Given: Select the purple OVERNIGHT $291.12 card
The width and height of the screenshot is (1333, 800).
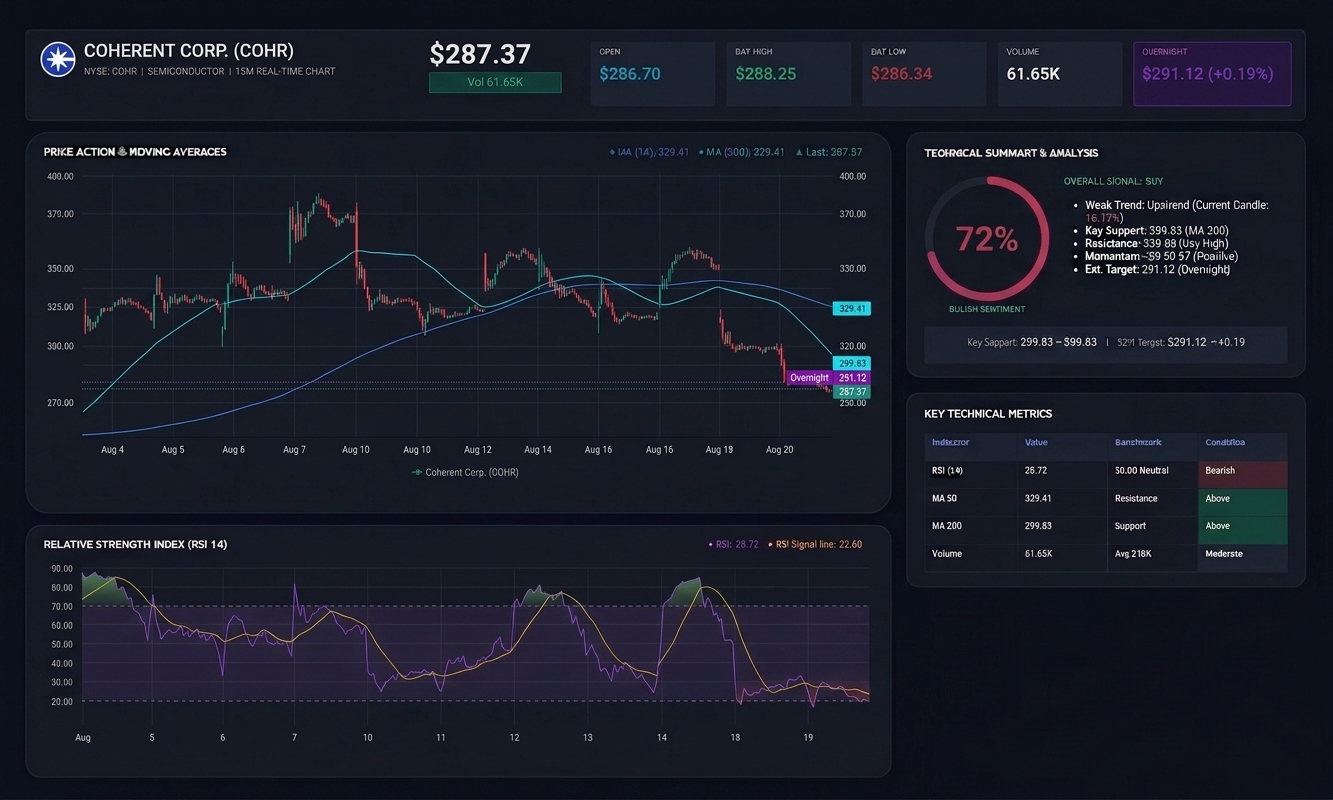Looking at the screenshot, I should point(1212,74).
